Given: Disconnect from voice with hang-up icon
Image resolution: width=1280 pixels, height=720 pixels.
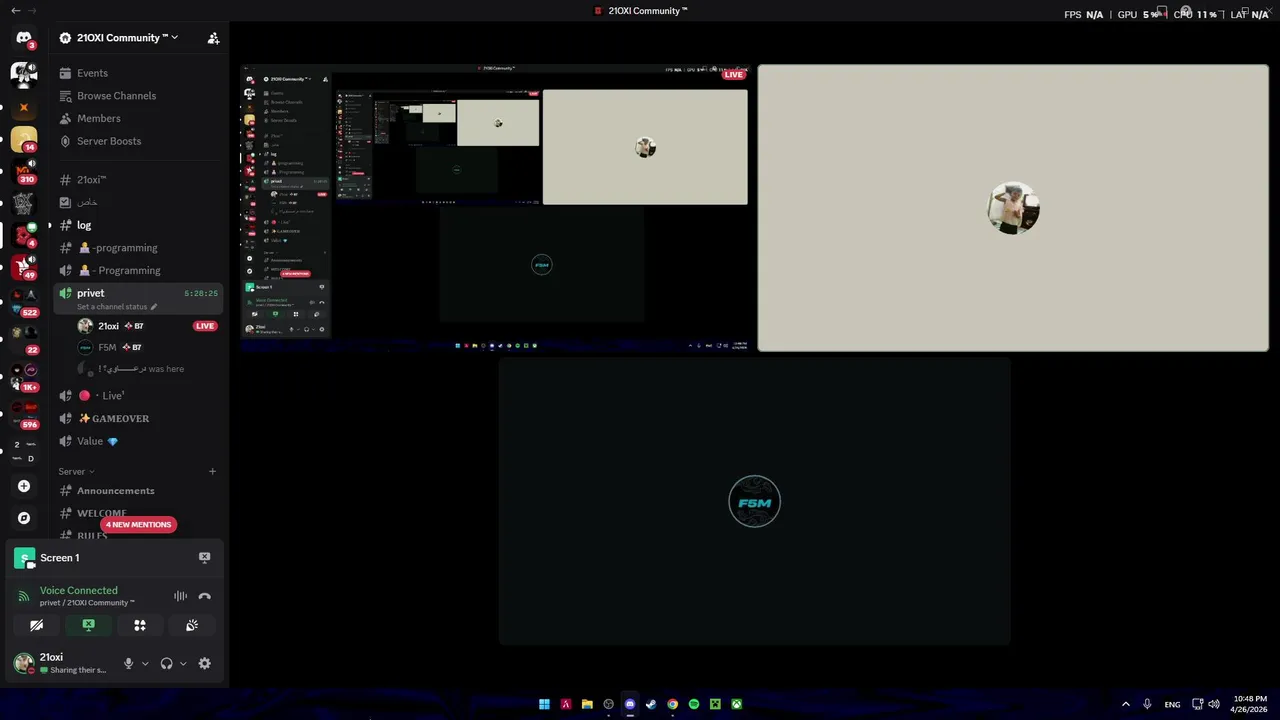Looking at the screenshot, I should (205, 596).
